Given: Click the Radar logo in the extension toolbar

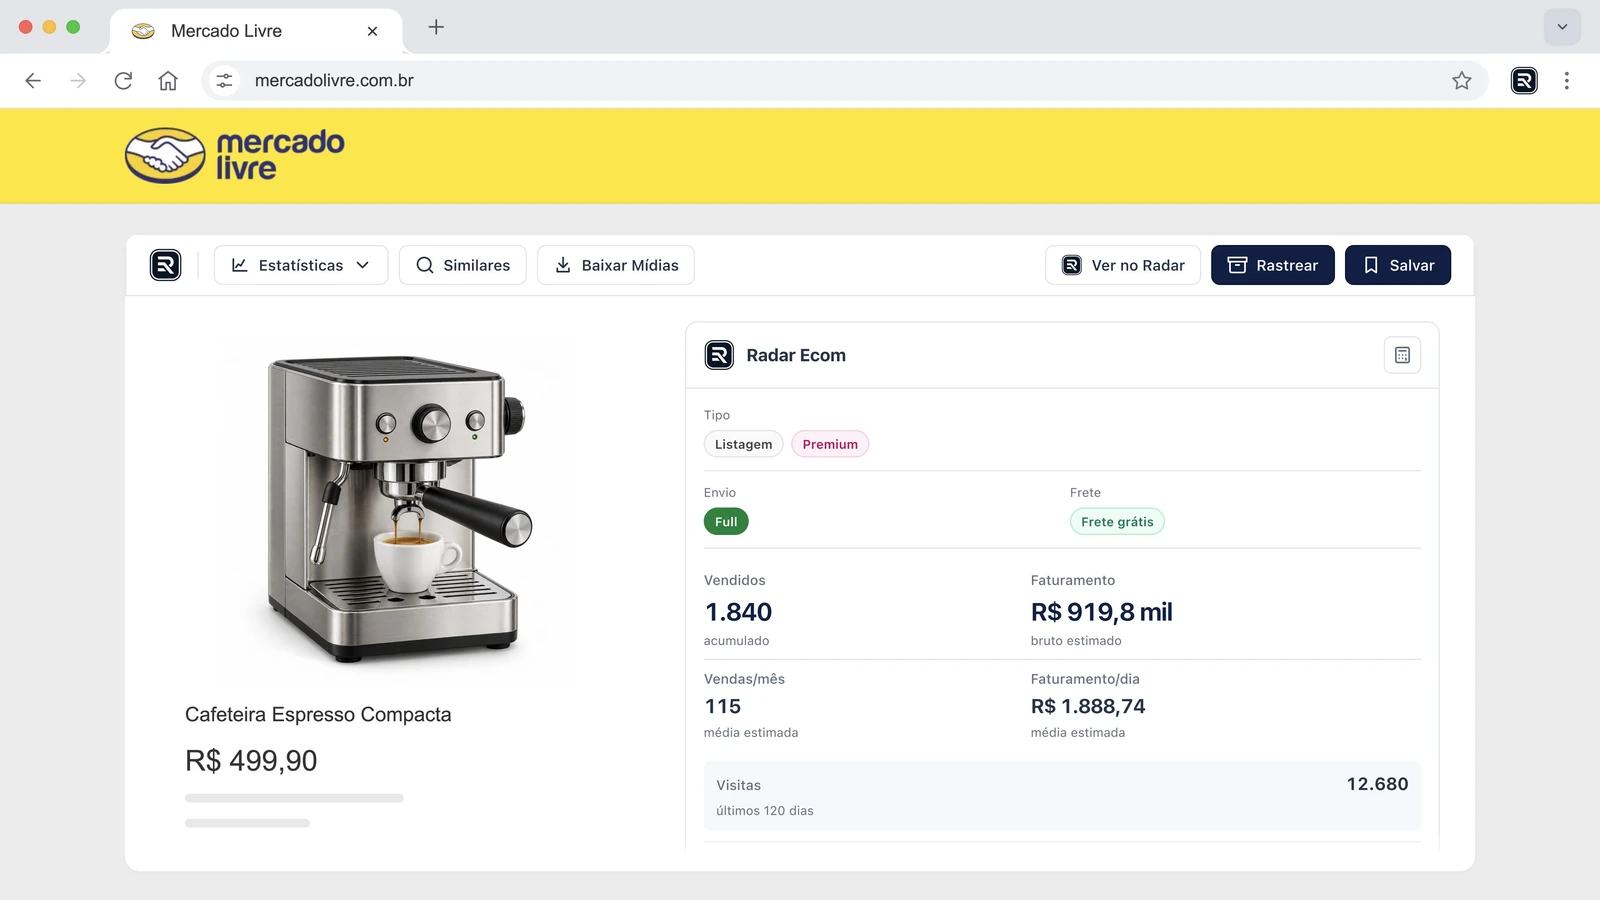Looking at the screenshot, I should (165, 265).
